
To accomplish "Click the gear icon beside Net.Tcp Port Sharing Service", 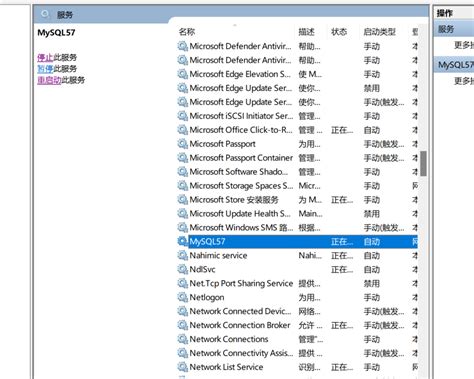I will pyautogui.click(x=182, y=283).
